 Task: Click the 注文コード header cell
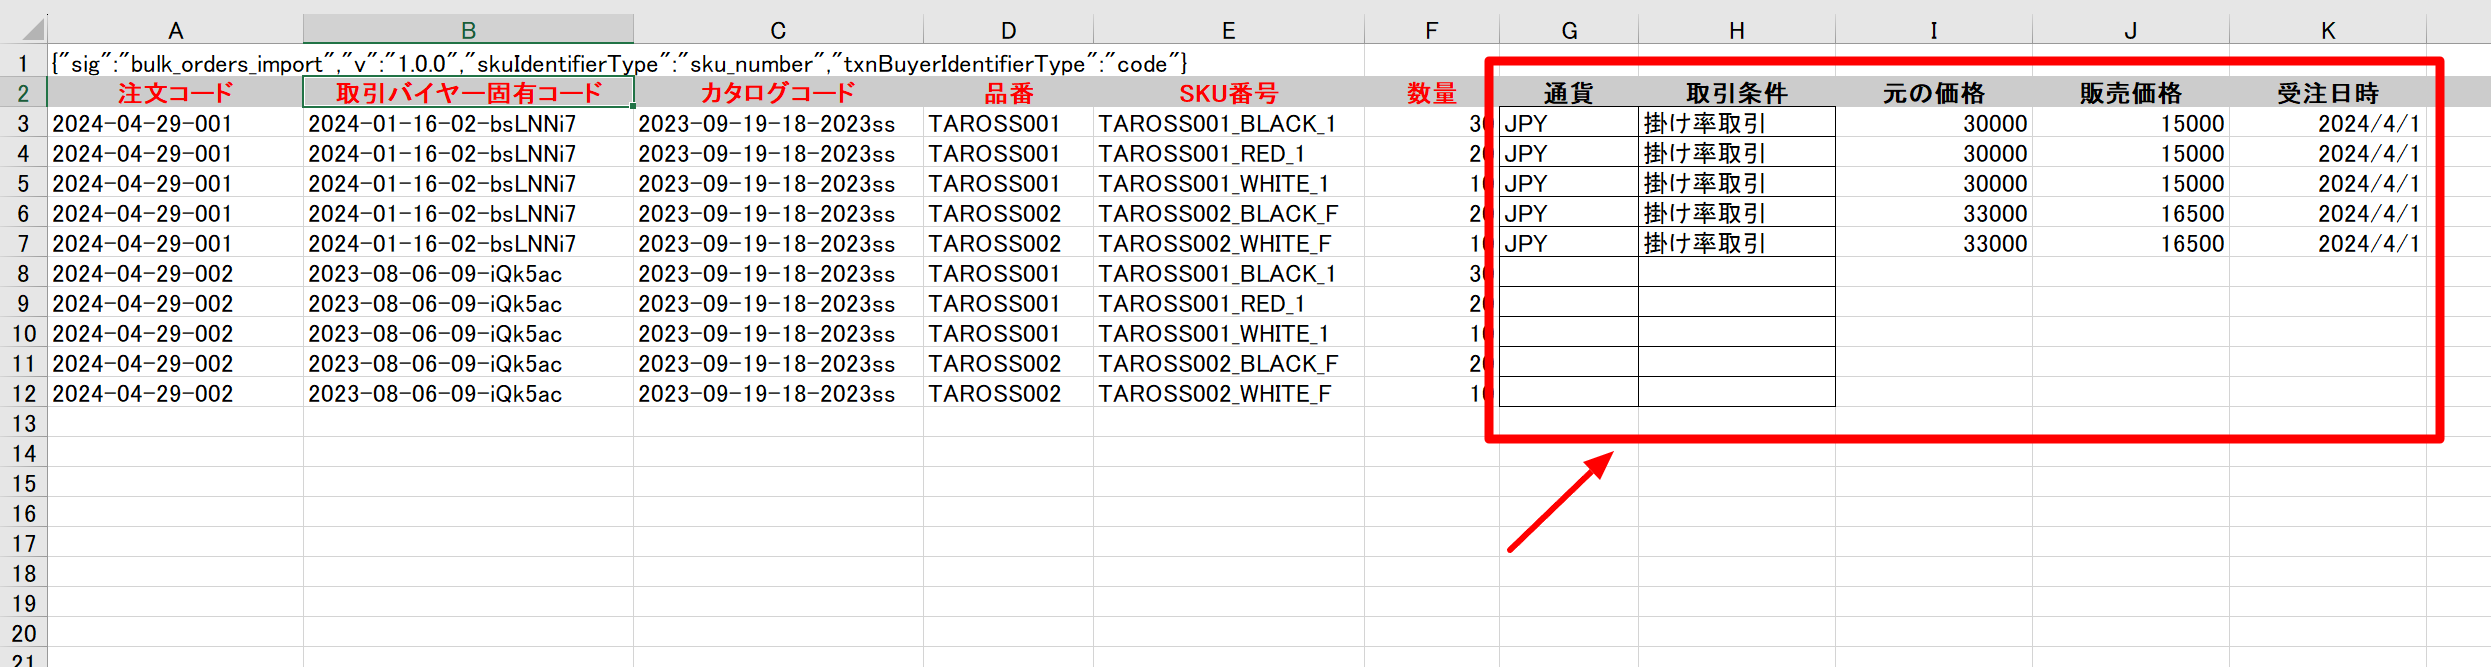tap(175, 93)
